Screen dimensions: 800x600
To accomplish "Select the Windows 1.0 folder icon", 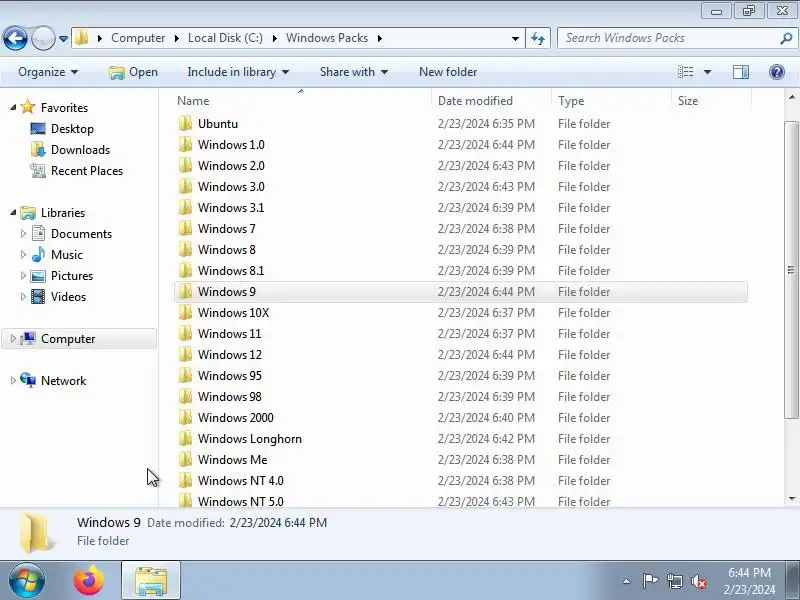I will pyautogui.click(x=186, y=144).
